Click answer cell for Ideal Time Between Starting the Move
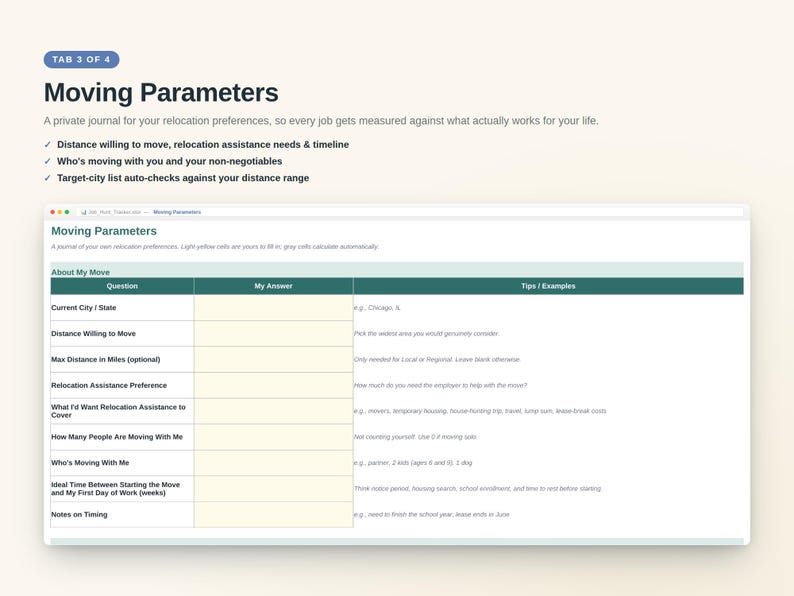 (x=273, y=489)
